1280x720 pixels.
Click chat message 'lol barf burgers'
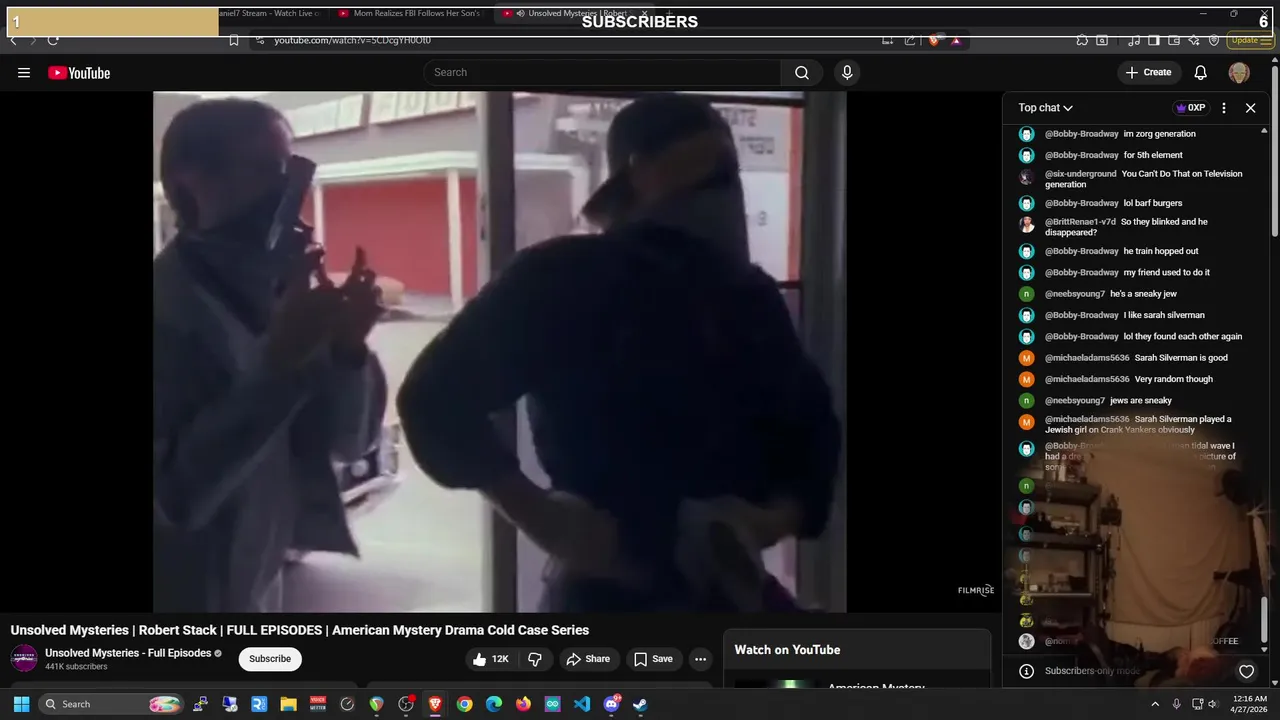pos(1153,203)
